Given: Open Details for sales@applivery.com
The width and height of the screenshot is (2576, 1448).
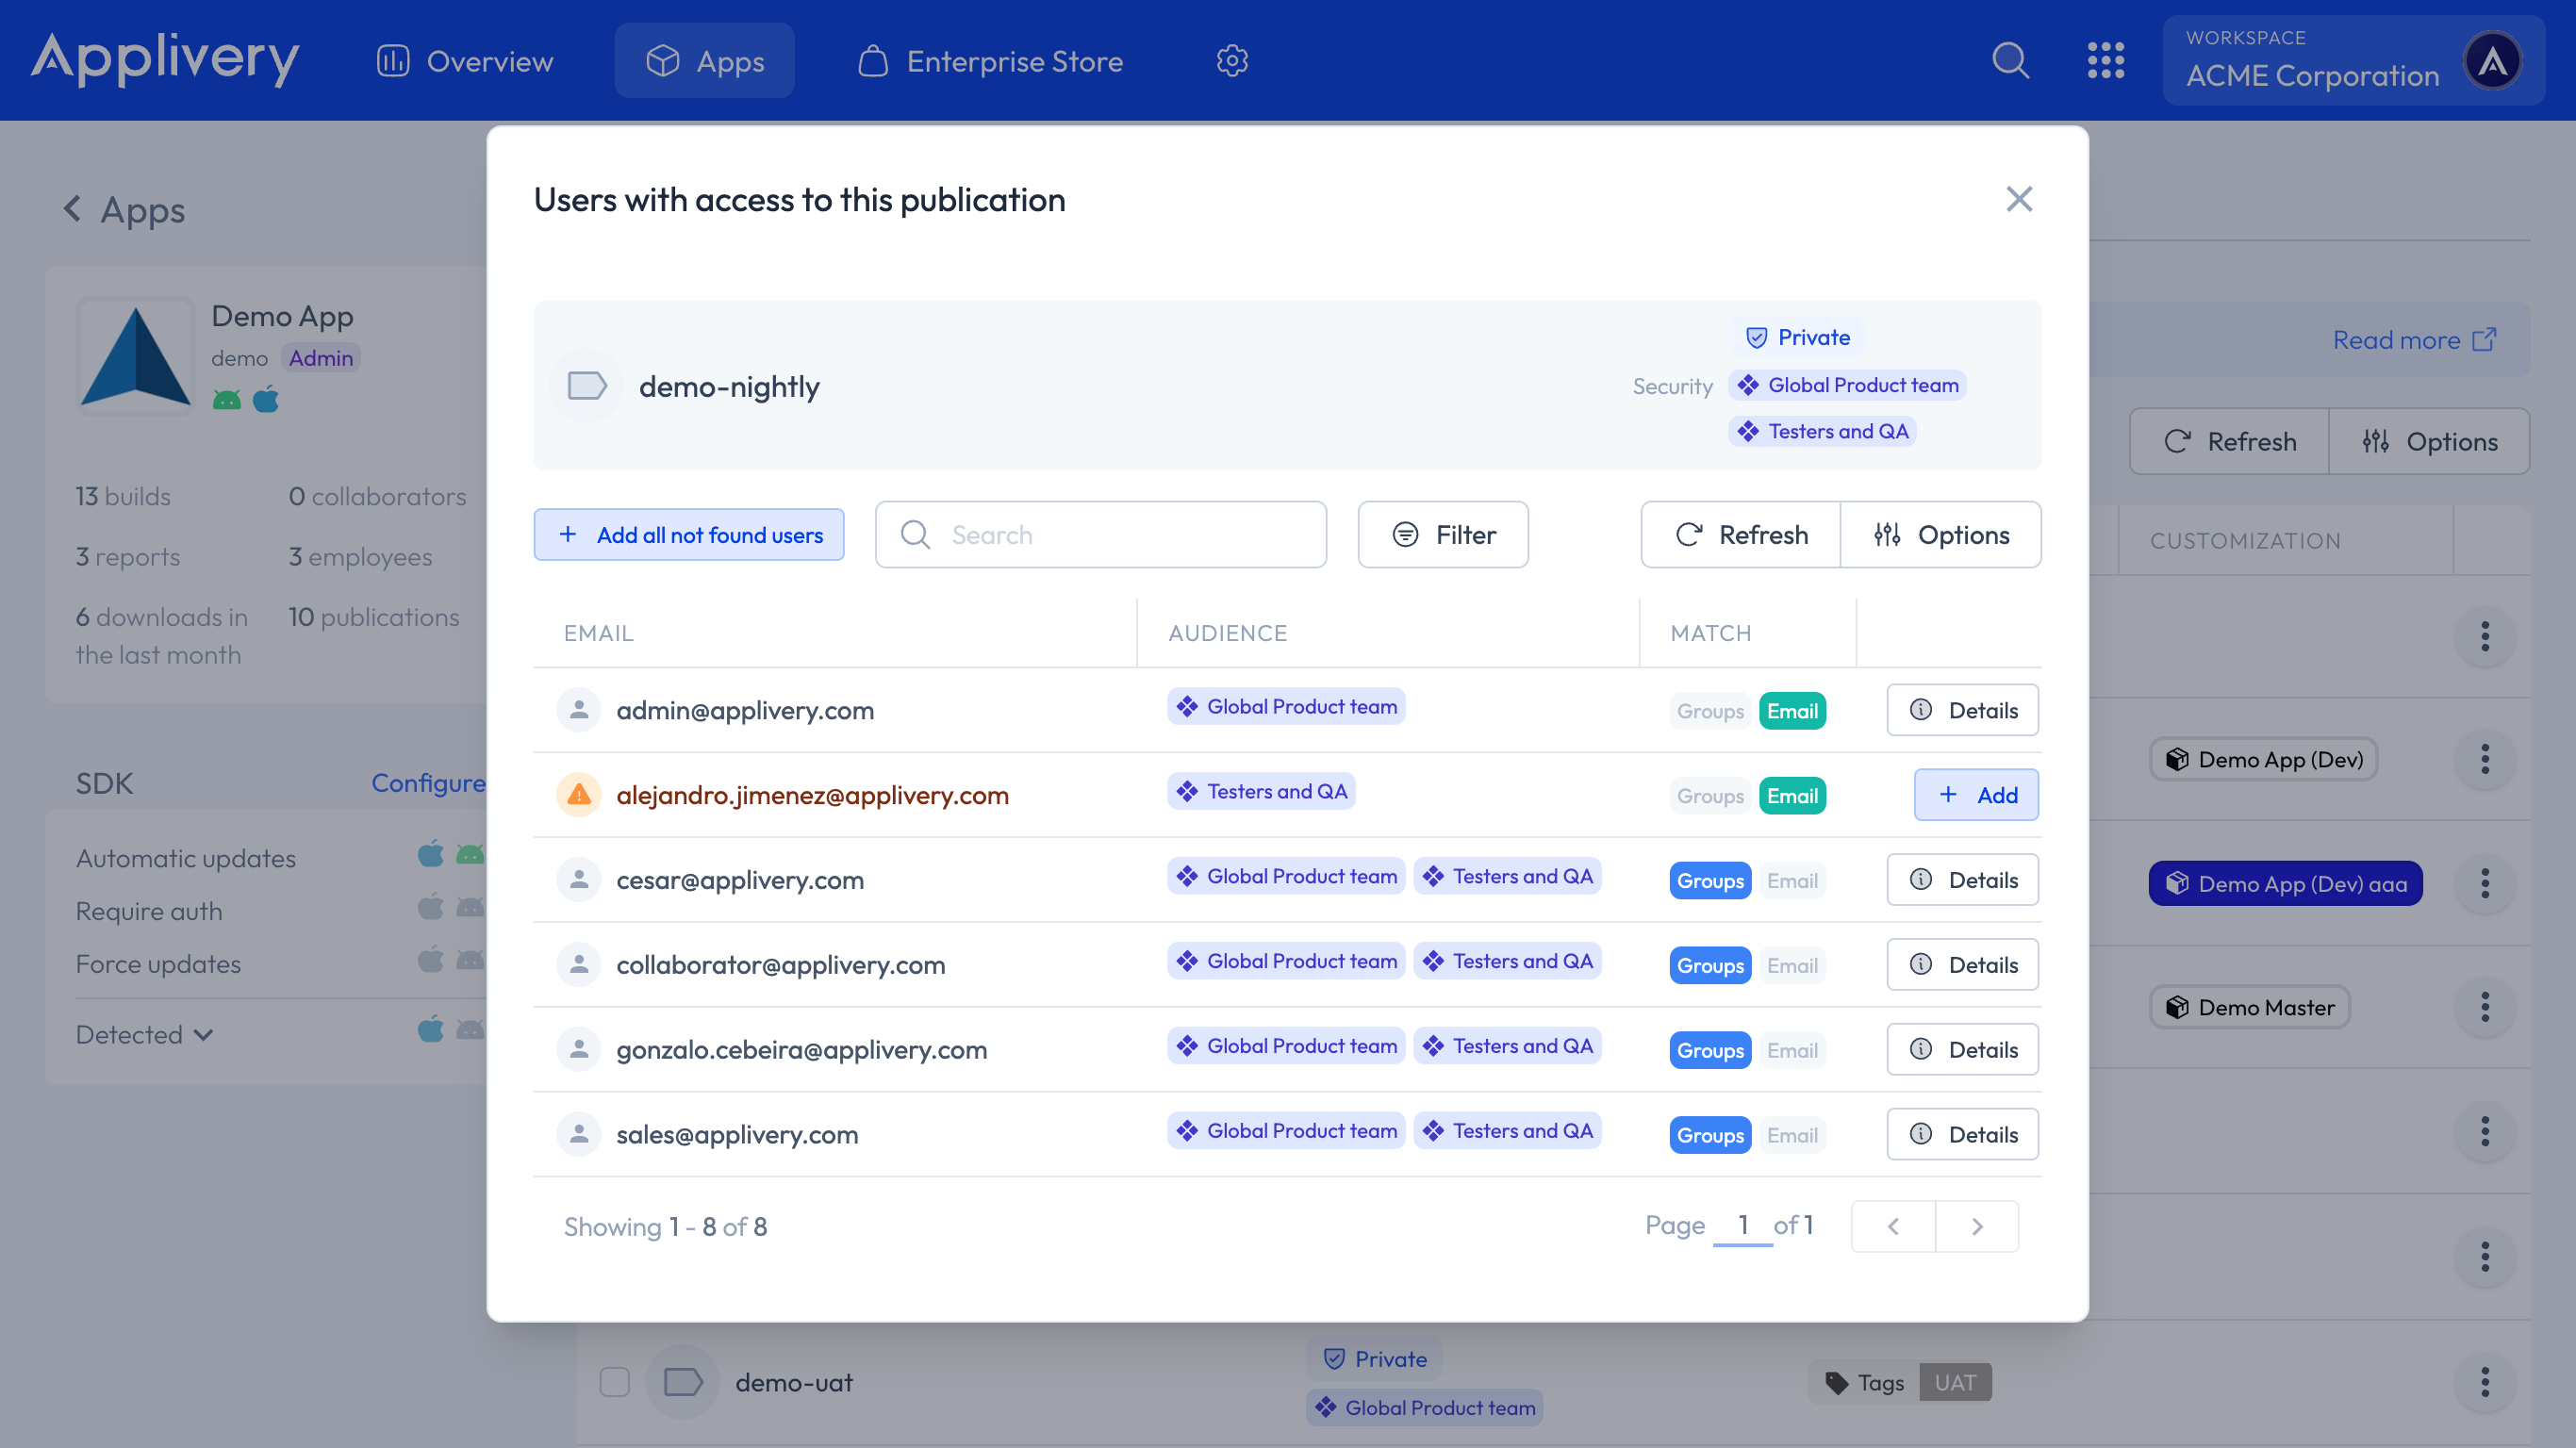Looking at the screenshot, I should tap(1962, 1134).
